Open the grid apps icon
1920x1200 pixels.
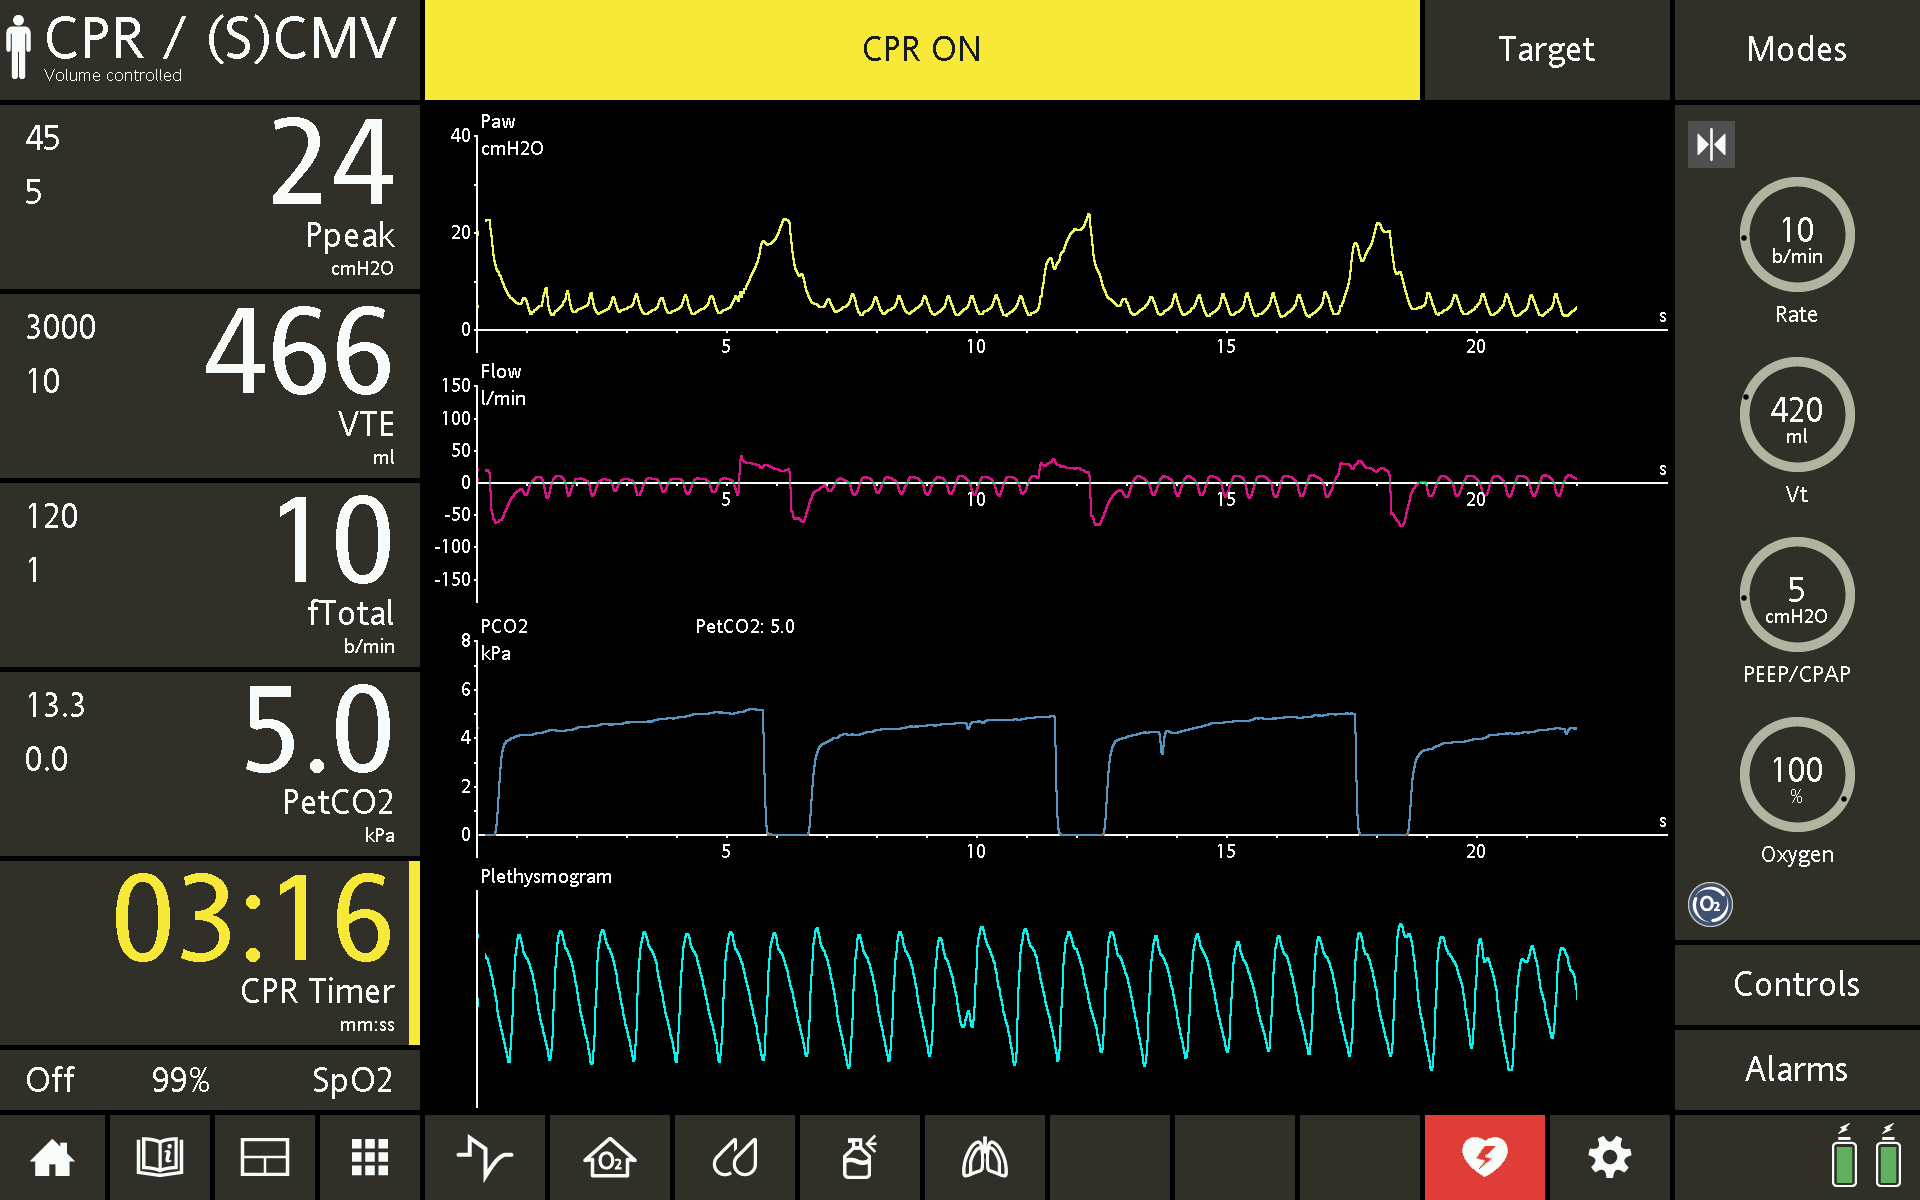click(370, 1158)
